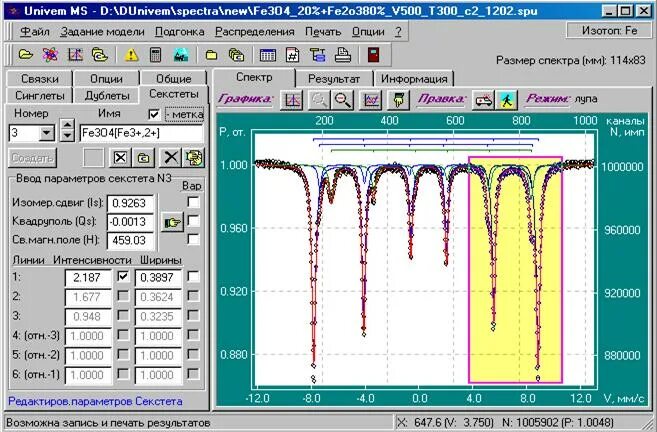The image size is (657, 432).
Task: Open the Печать menu
Action: click(323, 32)
